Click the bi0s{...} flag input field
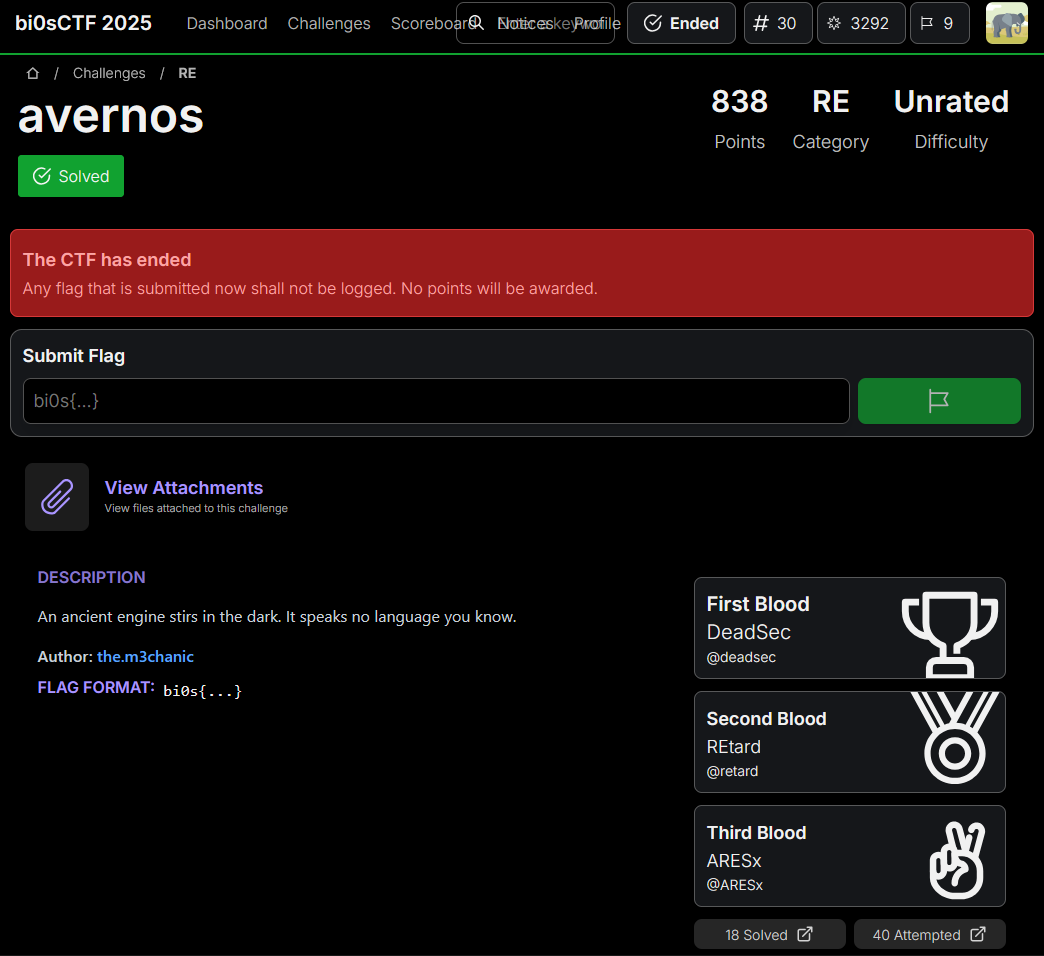Image resolution: width=1044 pixels, height=956 pixels. click(x=436, y=401)
